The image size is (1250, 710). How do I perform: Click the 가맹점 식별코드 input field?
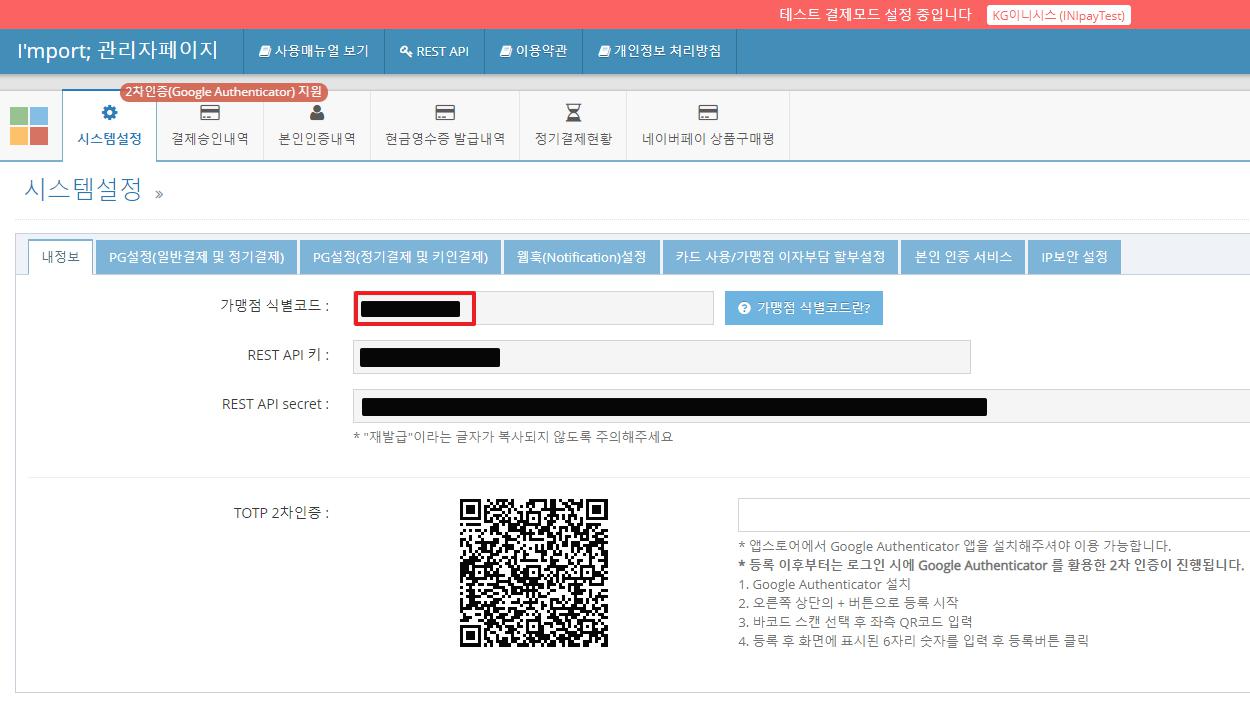[x=533, y=308]
